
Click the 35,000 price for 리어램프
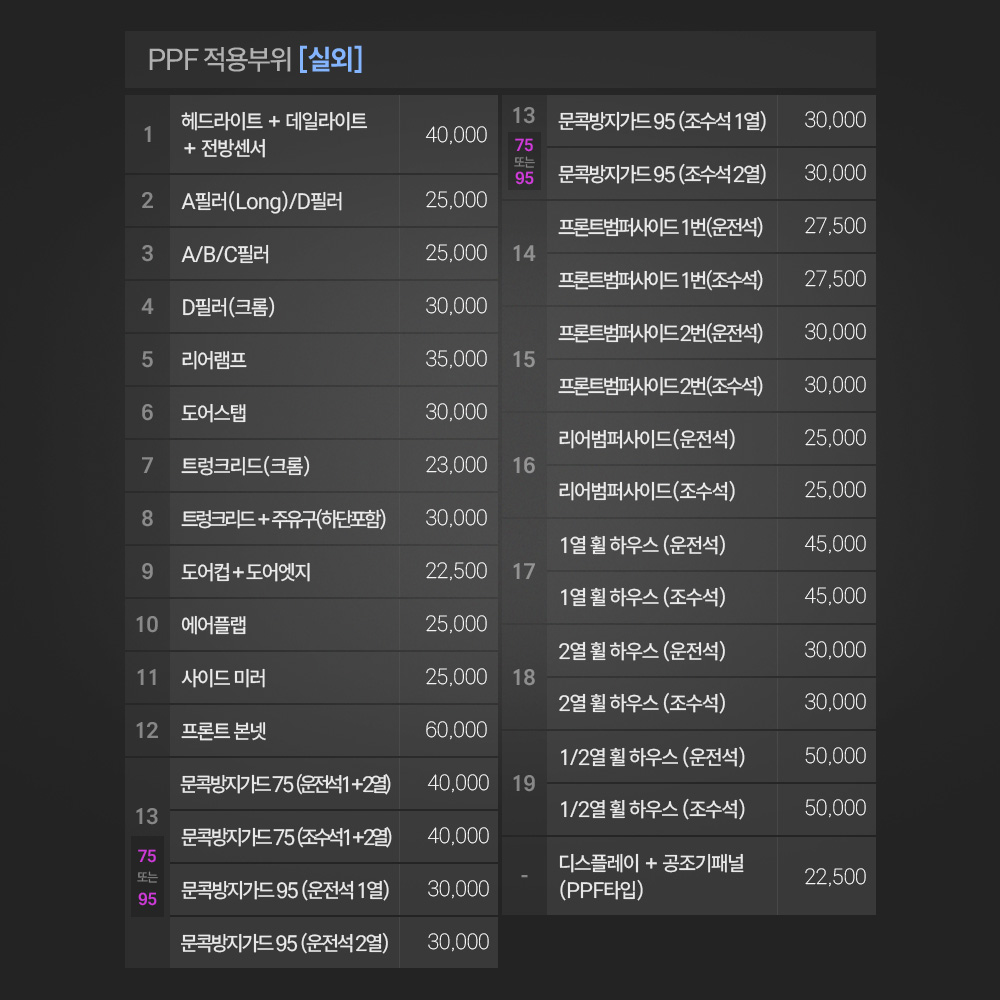pos(456,359)
